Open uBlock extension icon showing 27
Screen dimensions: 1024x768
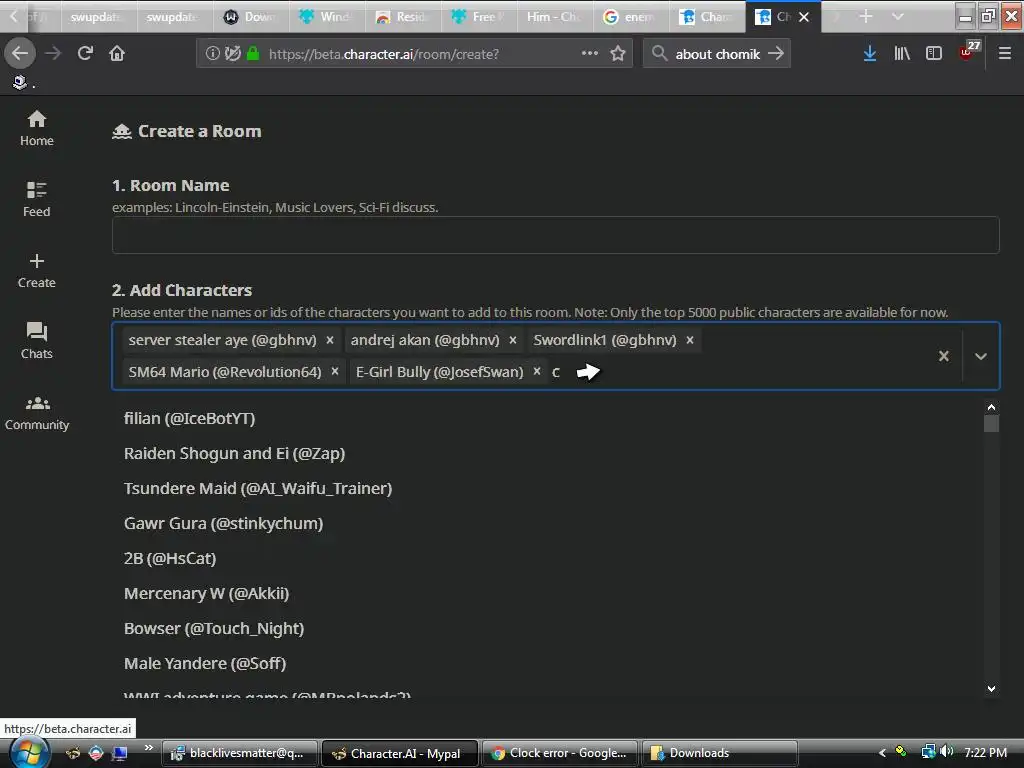[969, 51]
